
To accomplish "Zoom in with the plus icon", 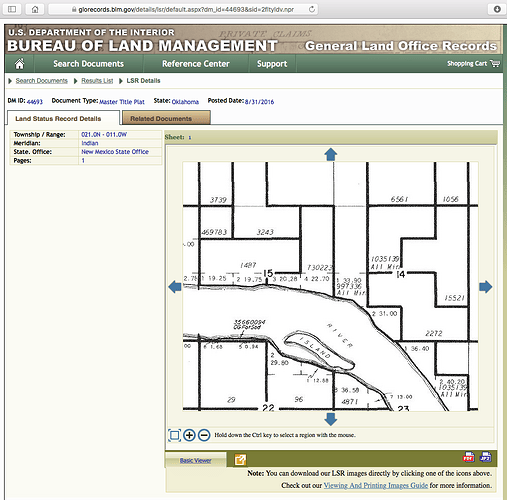I will tap(189, 435).
